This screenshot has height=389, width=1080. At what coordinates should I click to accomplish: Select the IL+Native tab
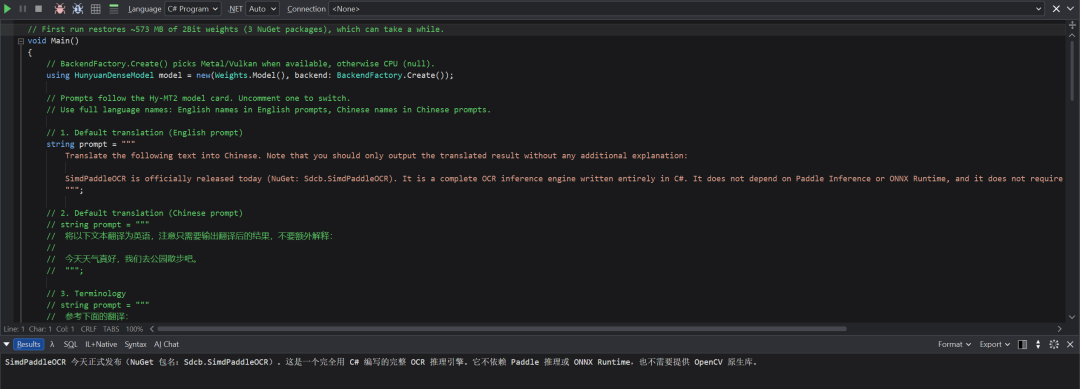101,344
